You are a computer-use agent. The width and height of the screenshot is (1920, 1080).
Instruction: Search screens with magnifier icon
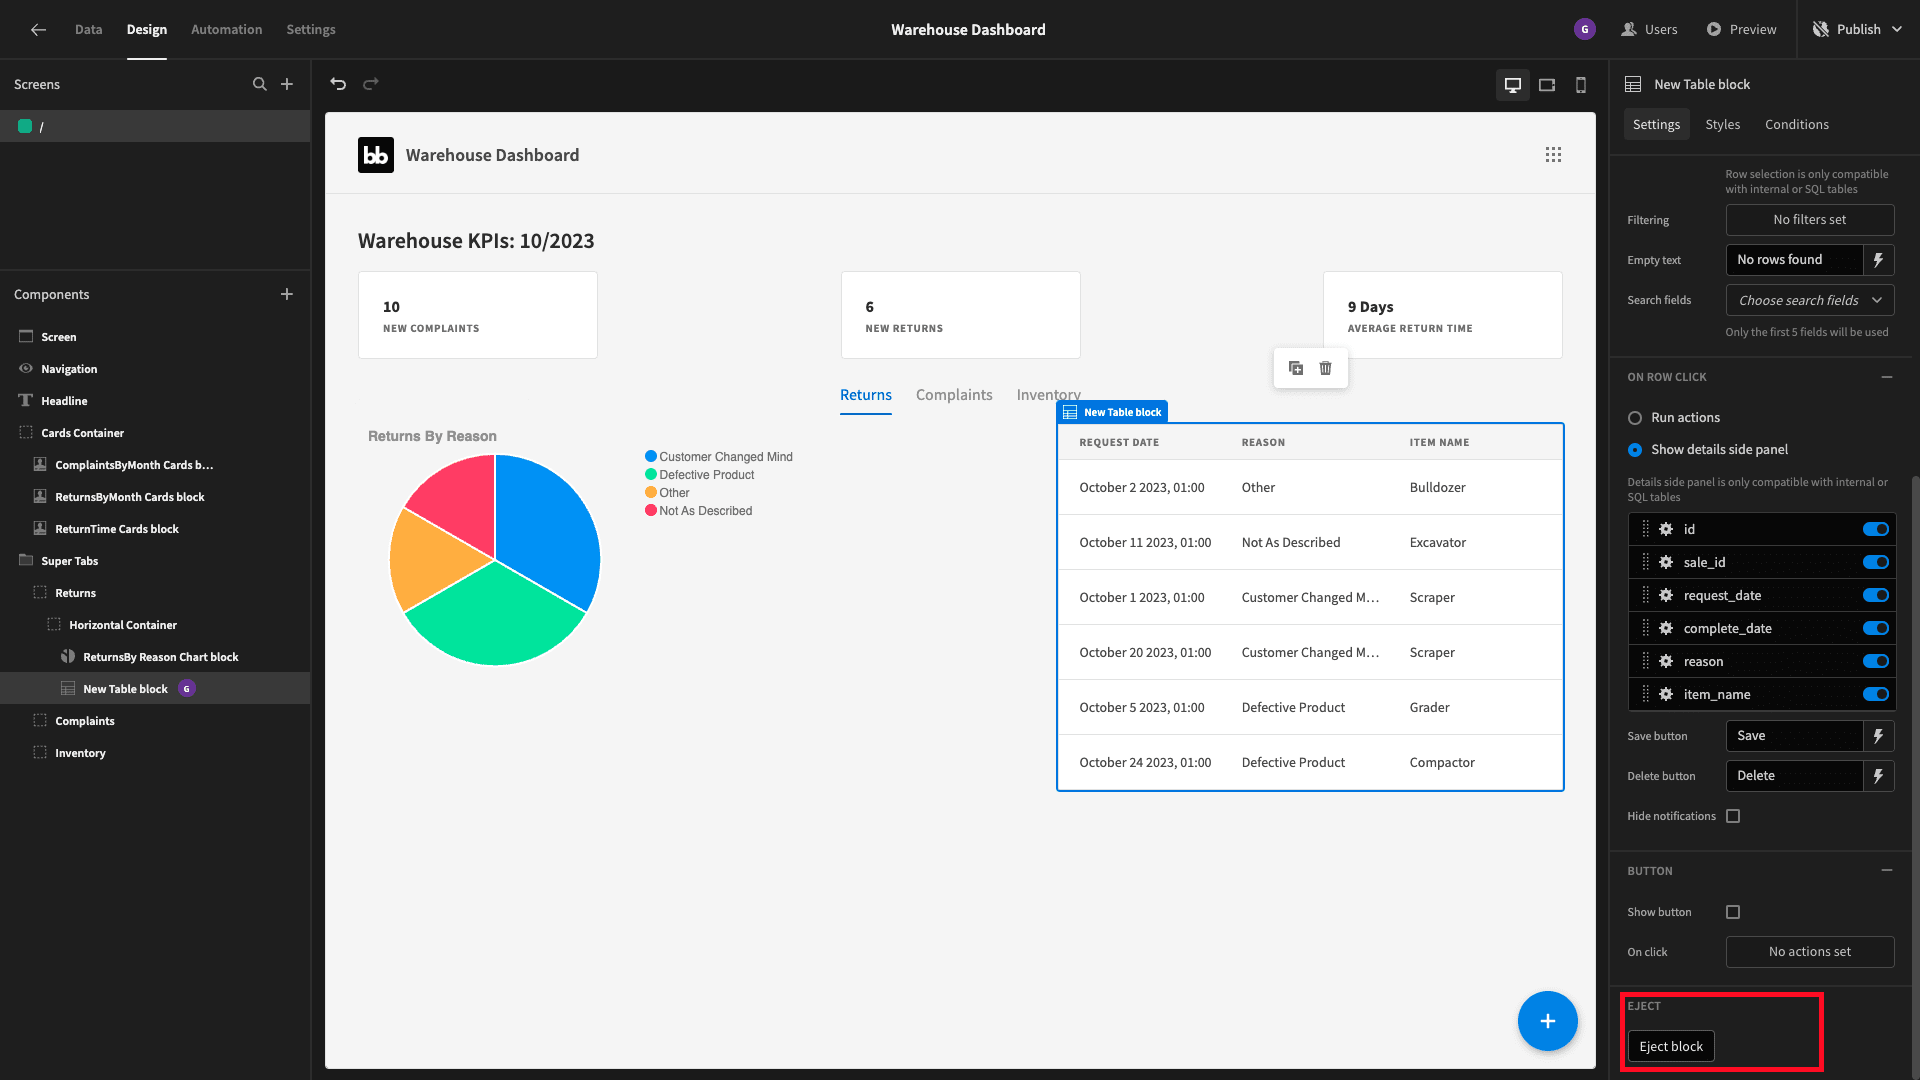pos(260,84)
